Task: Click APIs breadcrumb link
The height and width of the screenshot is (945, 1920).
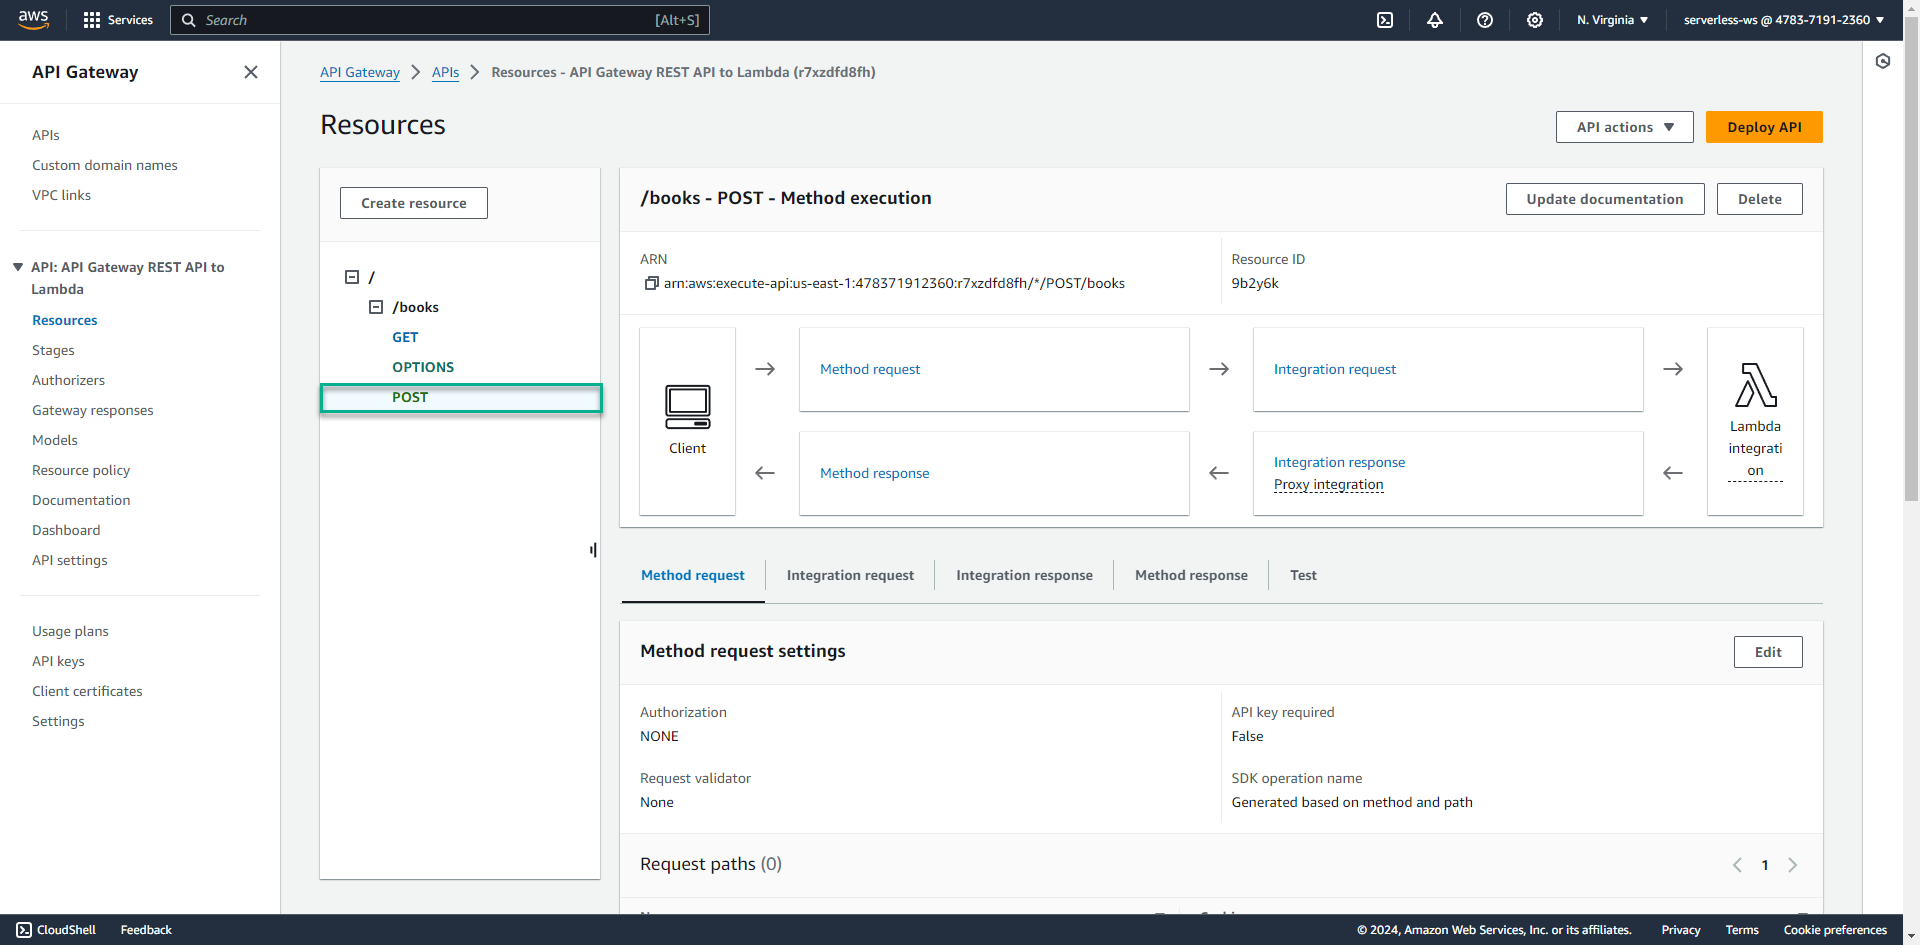Action: pyautogui.click(x=446, y=72)
